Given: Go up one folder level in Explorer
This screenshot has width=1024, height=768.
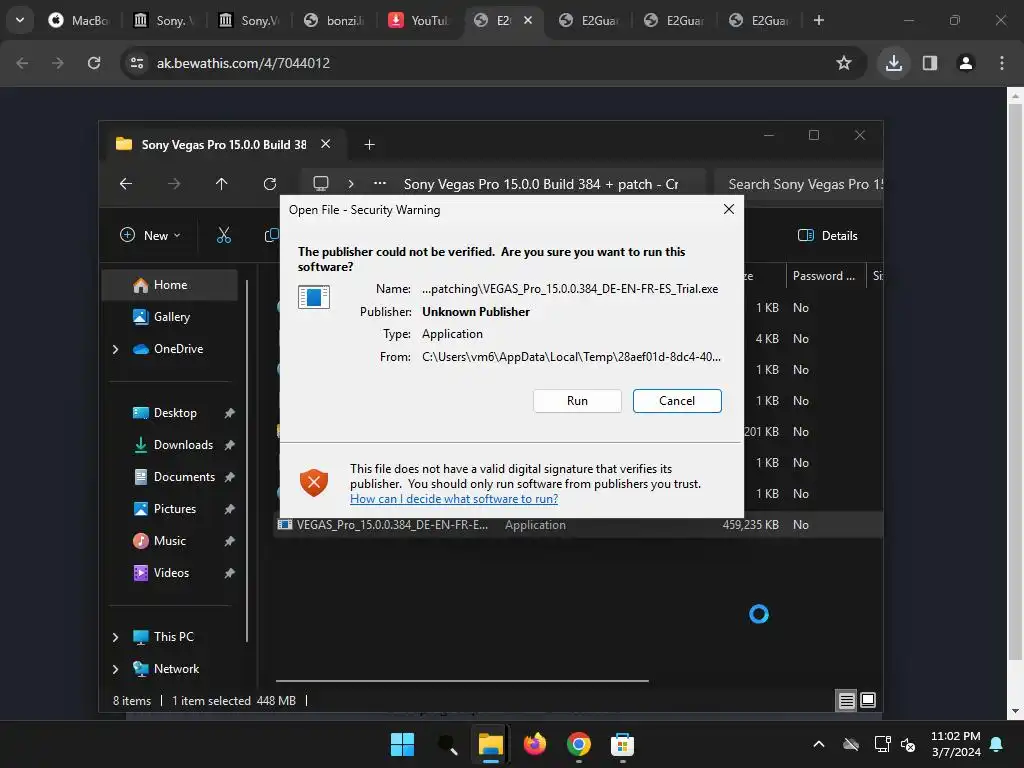Looking at the screenshot, I should coord(221,184).
